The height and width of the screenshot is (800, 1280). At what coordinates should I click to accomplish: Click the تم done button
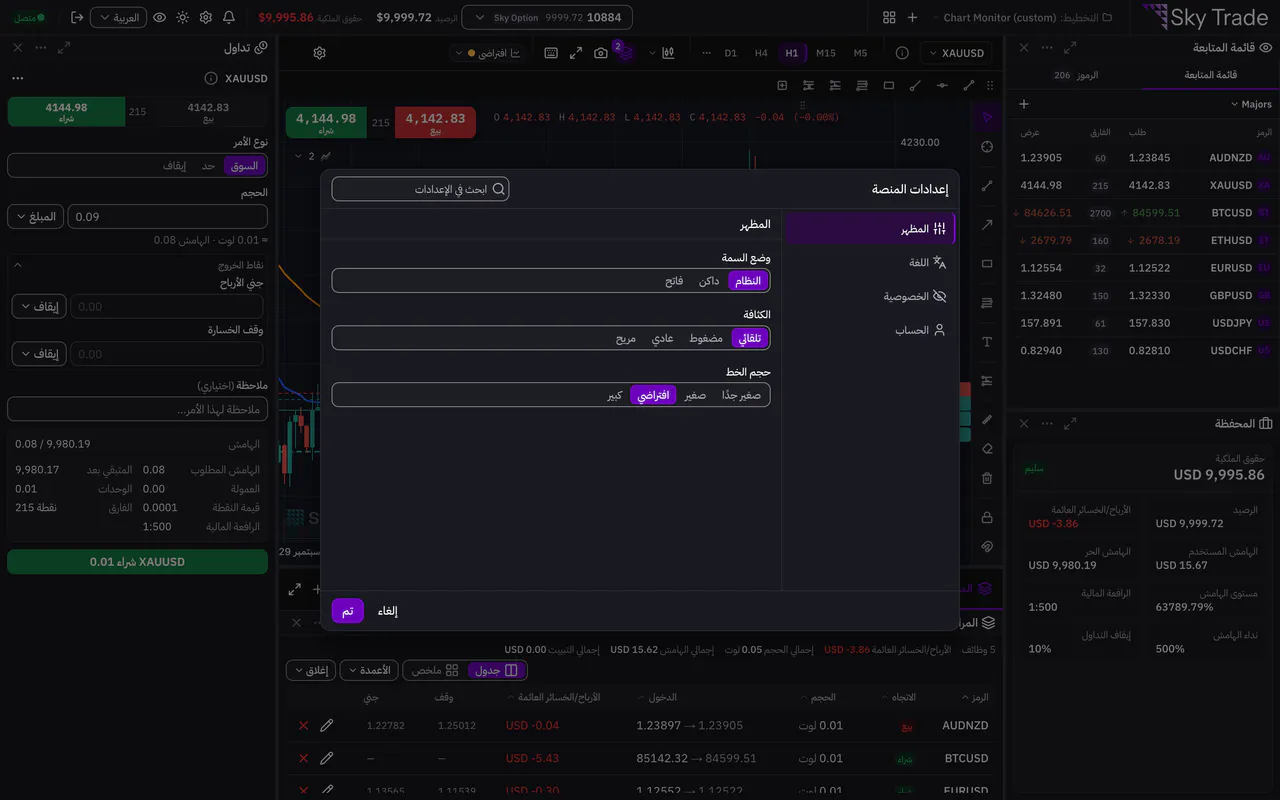click(348, 611)
